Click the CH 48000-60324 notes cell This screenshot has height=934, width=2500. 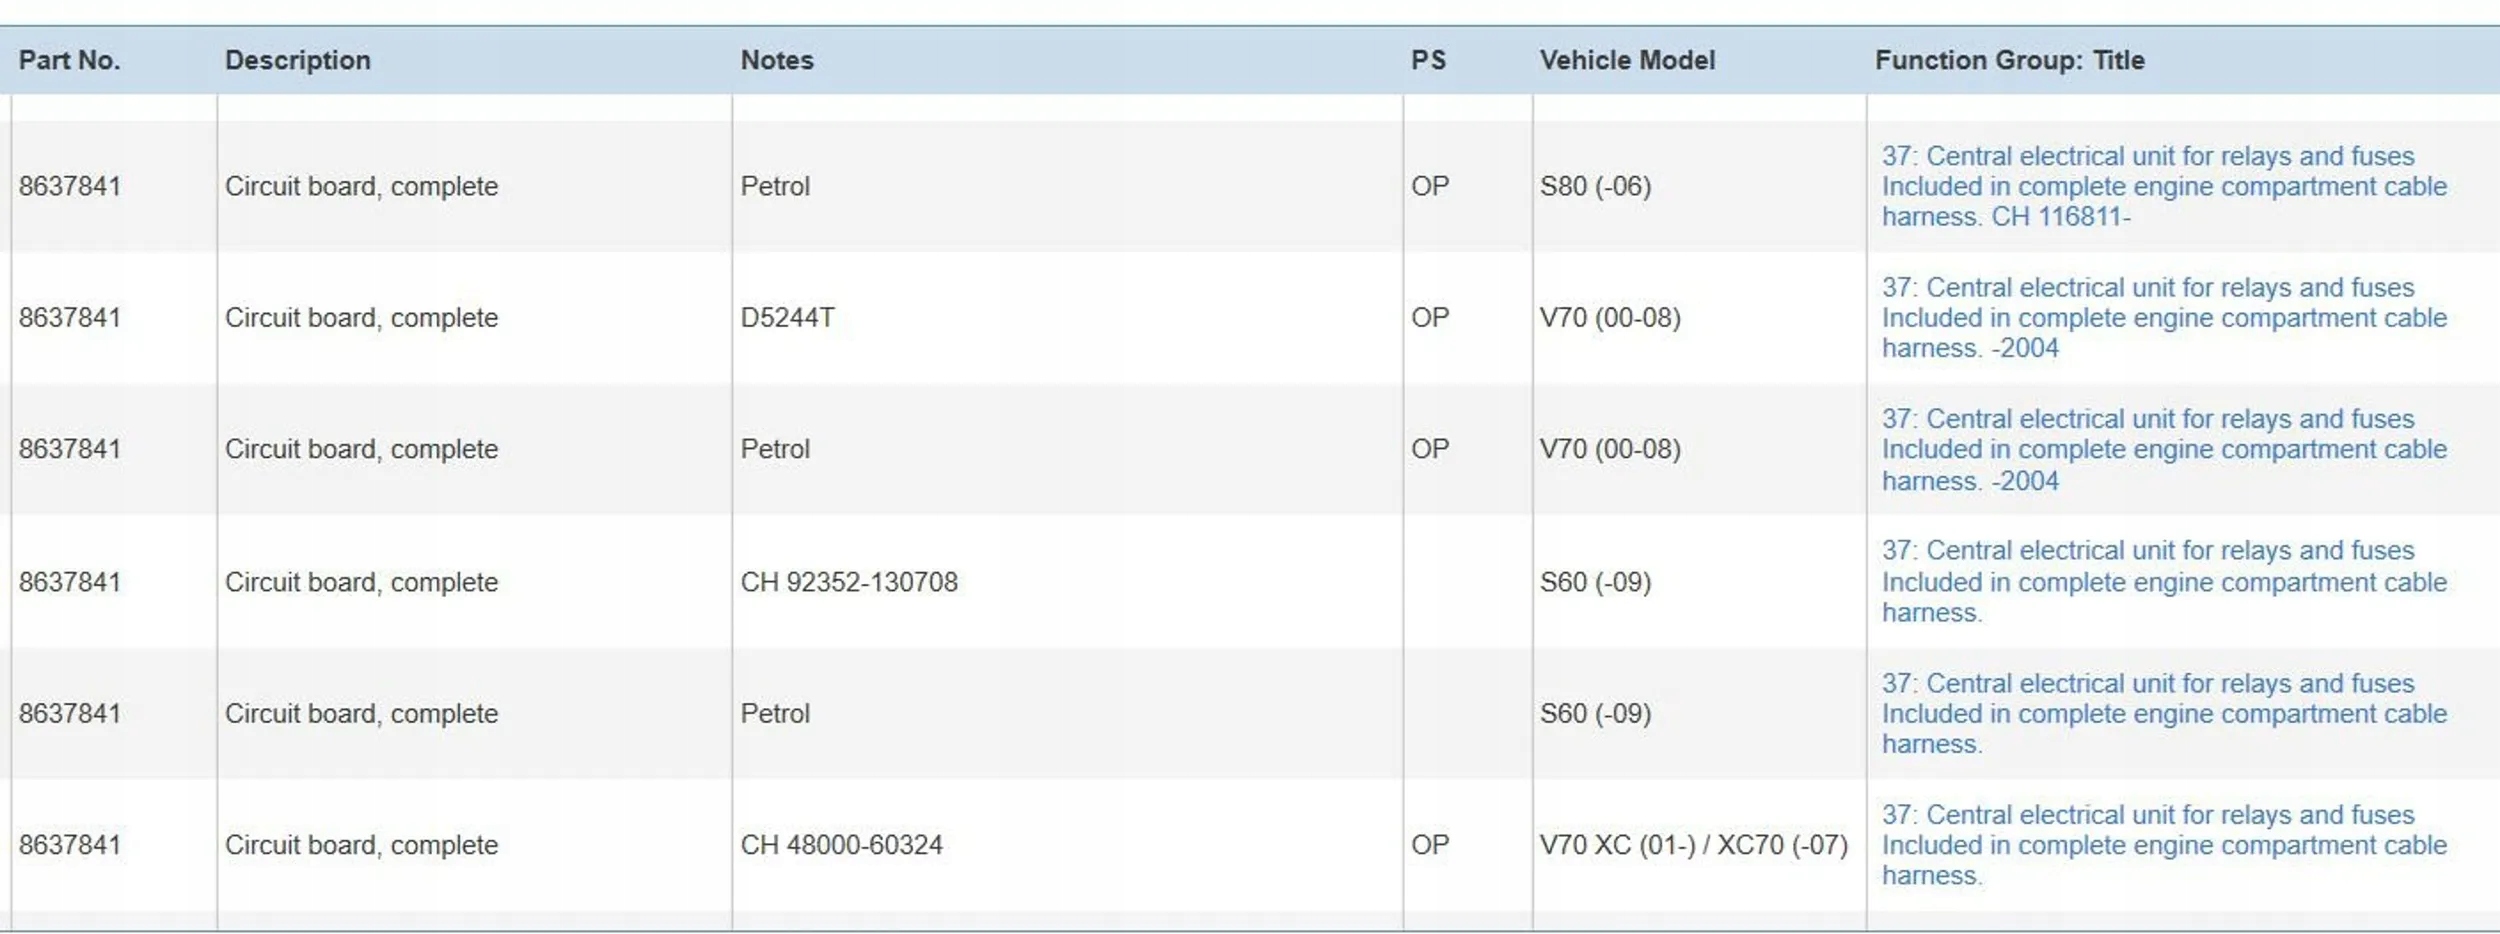click(x=841, y=846)
